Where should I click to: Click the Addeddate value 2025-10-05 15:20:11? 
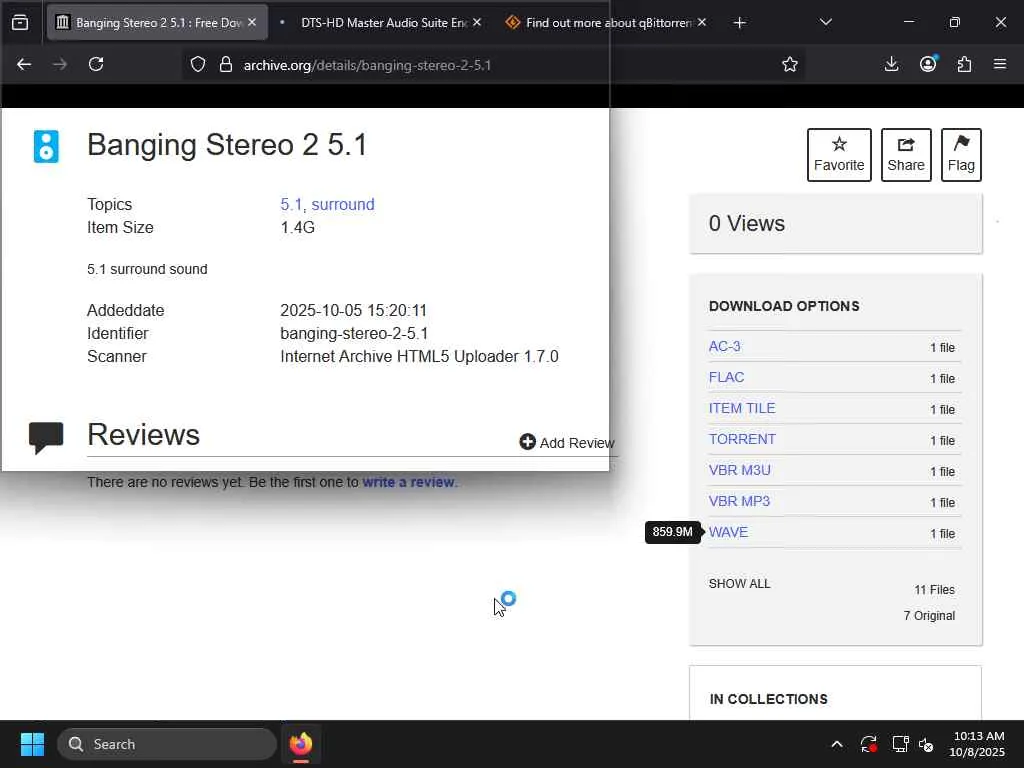click(x=353, y=310)
